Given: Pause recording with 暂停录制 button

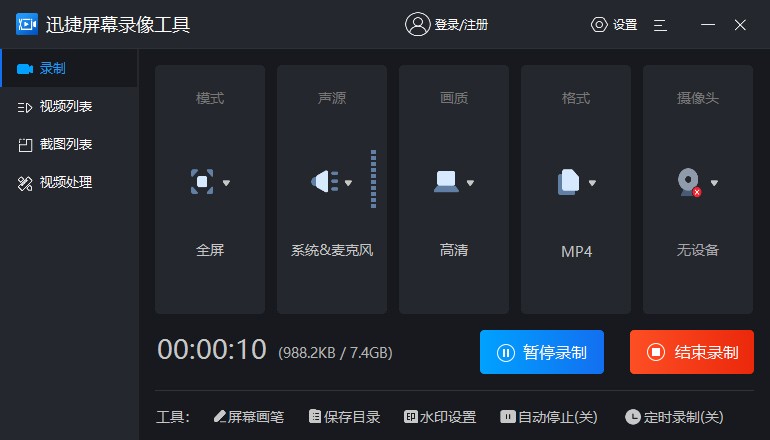Looking at the screenshot, I should [542, 352].
